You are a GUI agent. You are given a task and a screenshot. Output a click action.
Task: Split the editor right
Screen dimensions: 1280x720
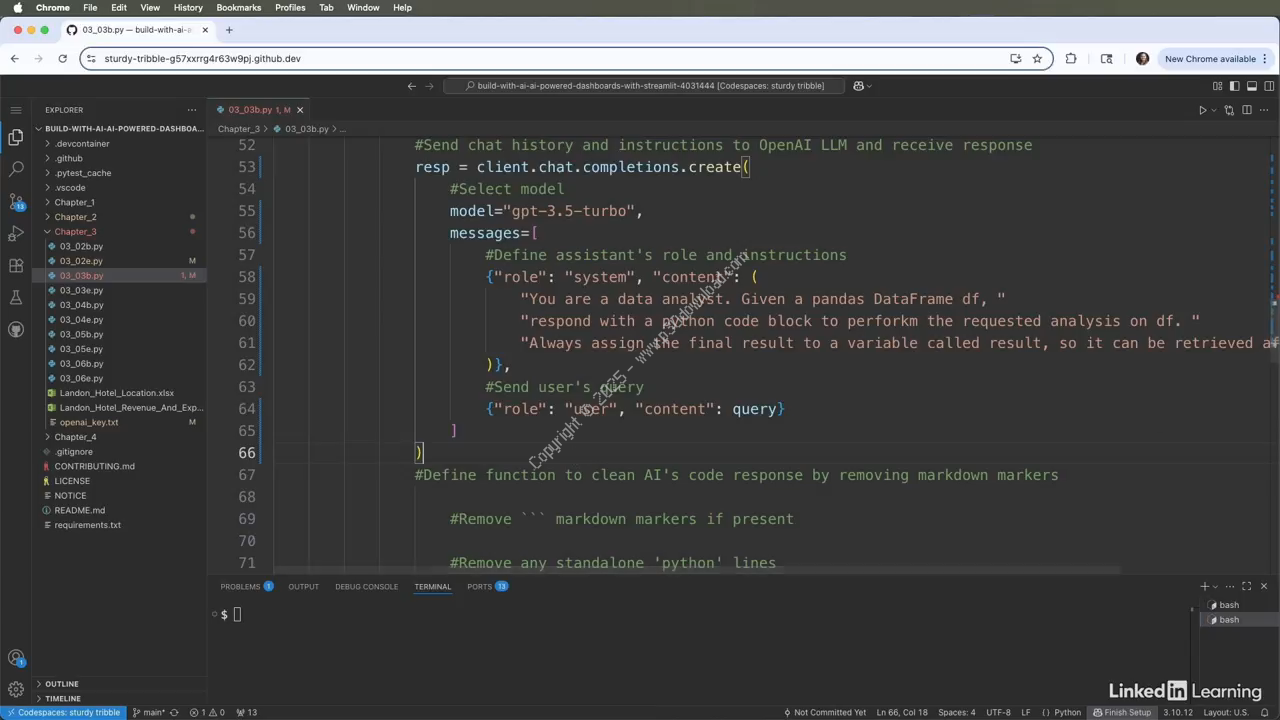[1247, 110]
